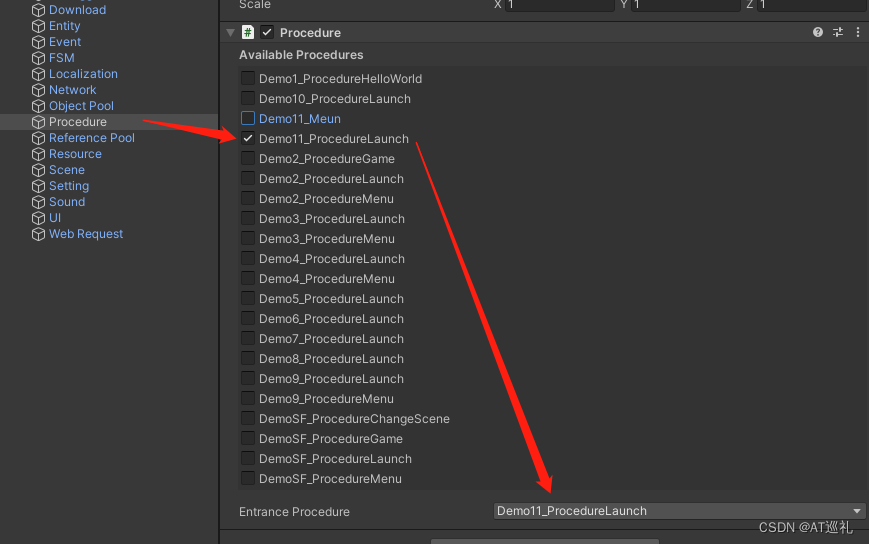Click the Procedure object cube icon

click(x=38, y=122)
